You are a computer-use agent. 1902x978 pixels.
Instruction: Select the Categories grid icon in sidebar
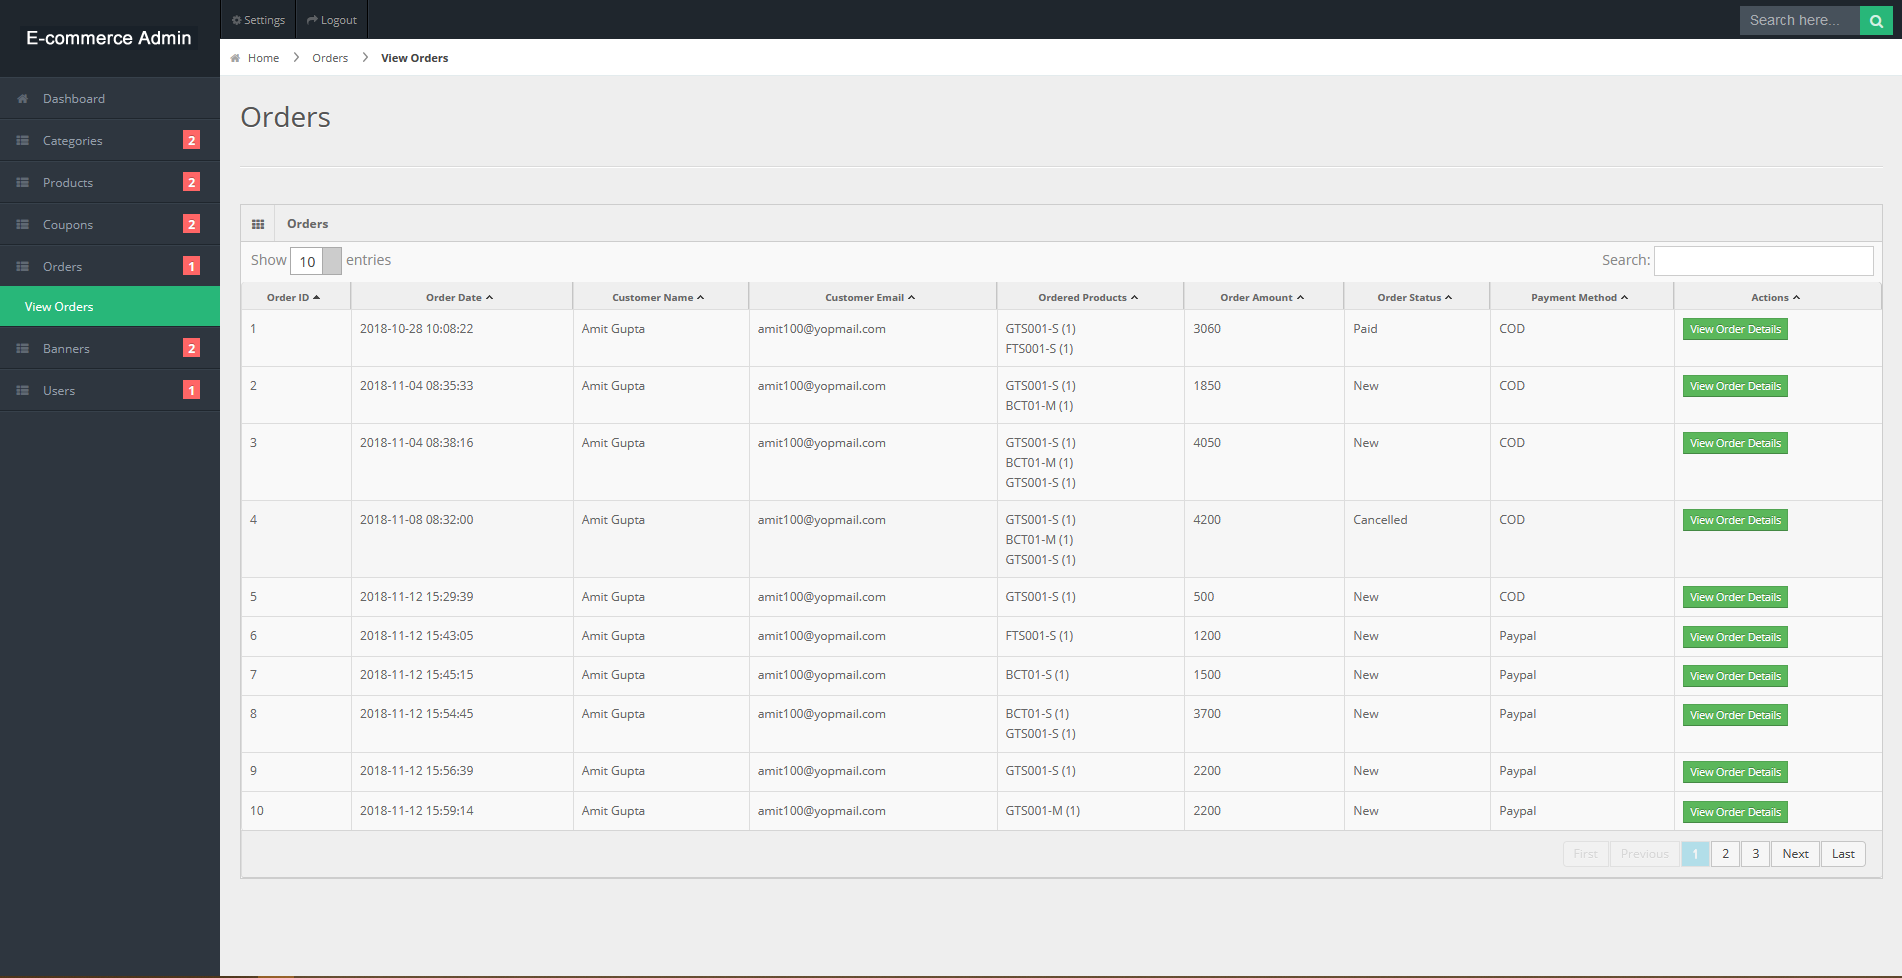21,140
